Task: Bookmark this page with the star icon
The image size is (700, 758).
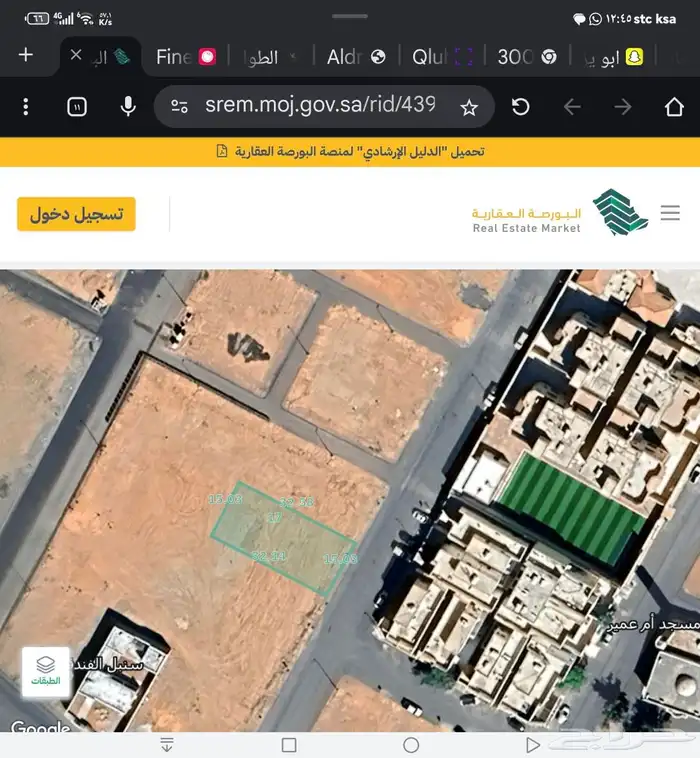Action: coord(469,107)
